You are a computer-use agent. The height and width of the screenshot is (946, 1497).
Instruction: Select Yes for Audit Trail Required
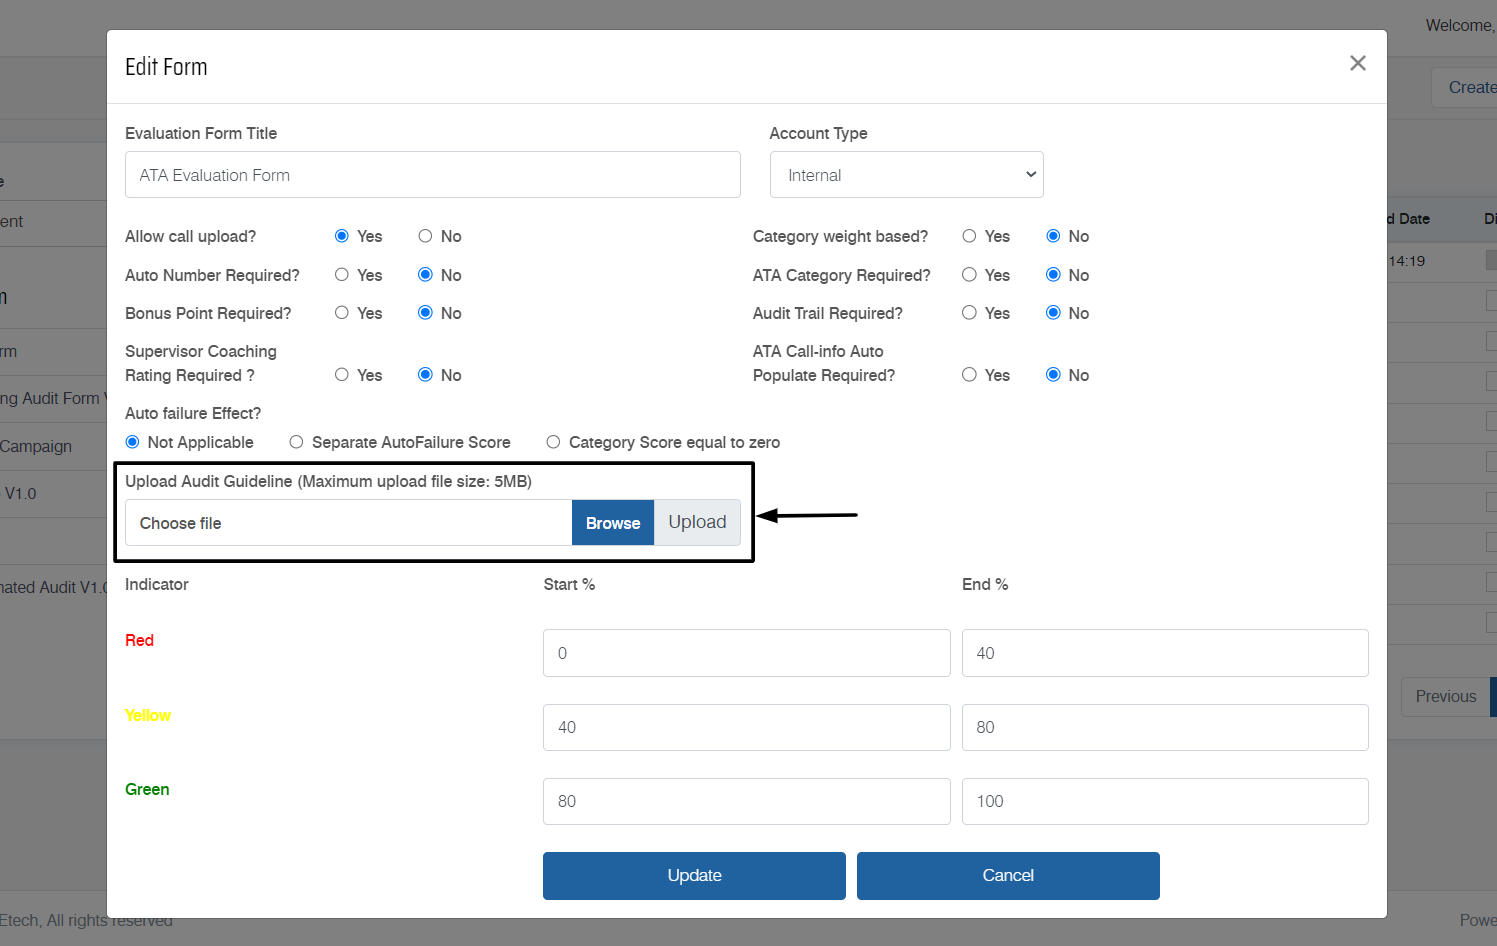[x=969, y=313]
